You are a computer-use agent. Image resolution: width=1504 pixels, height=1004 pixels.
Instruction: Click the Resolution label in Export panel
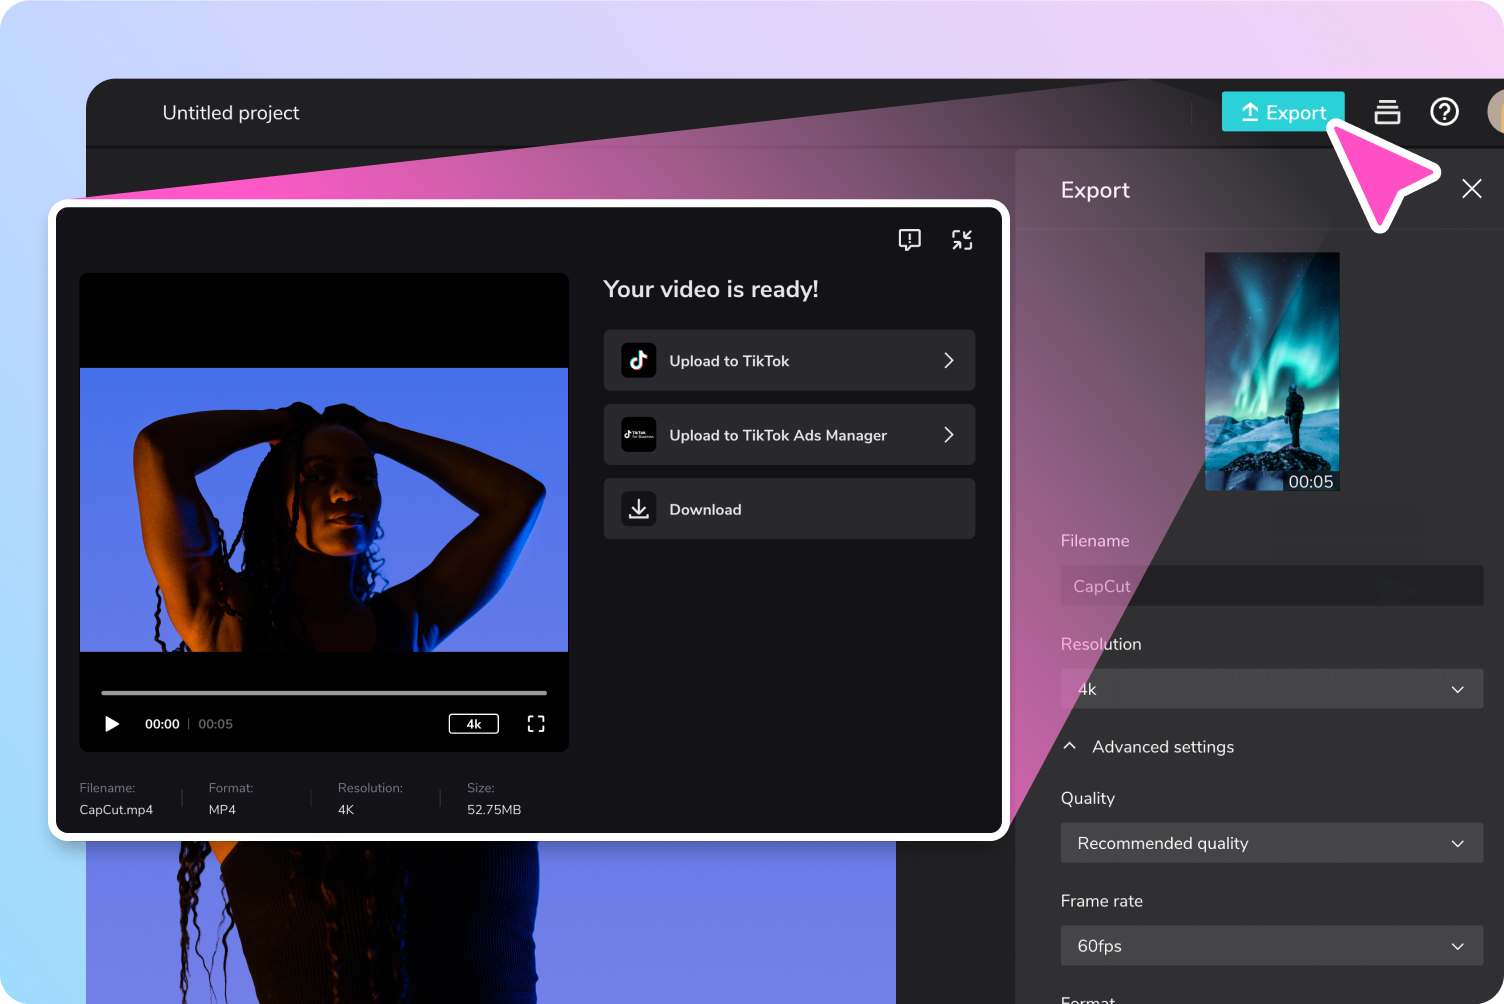[1101, 644]
